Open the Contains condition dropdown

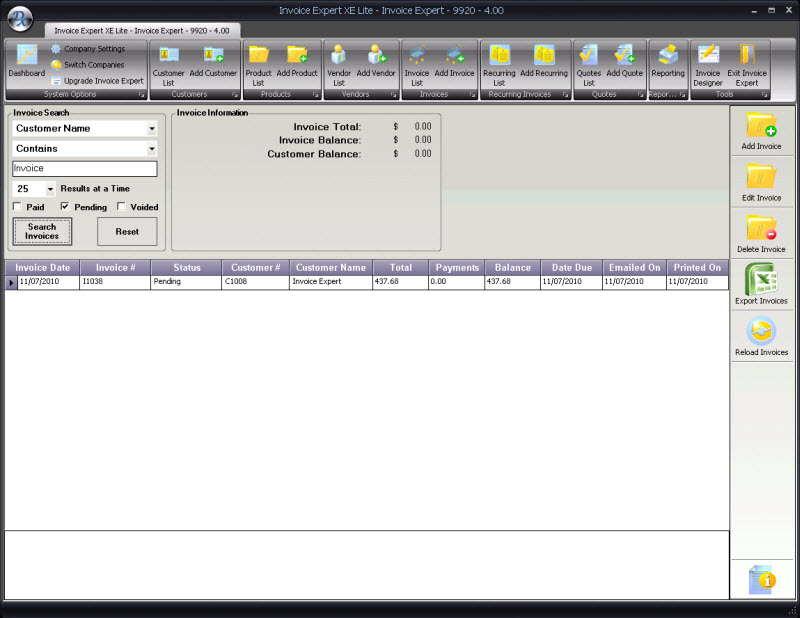(152, 149)
